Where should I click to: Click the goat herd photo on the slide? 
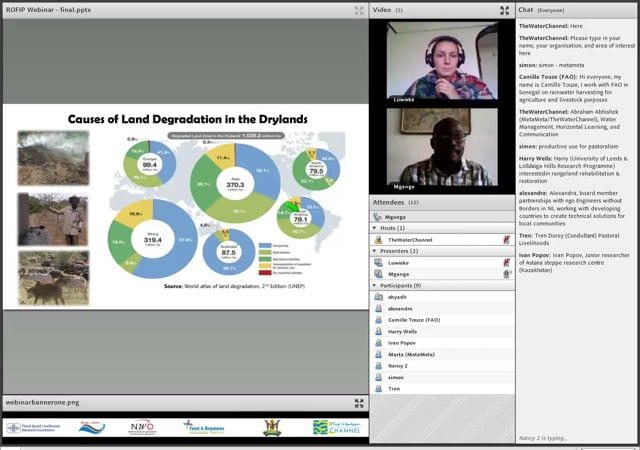pyautogui.click(x=53, y=278)
